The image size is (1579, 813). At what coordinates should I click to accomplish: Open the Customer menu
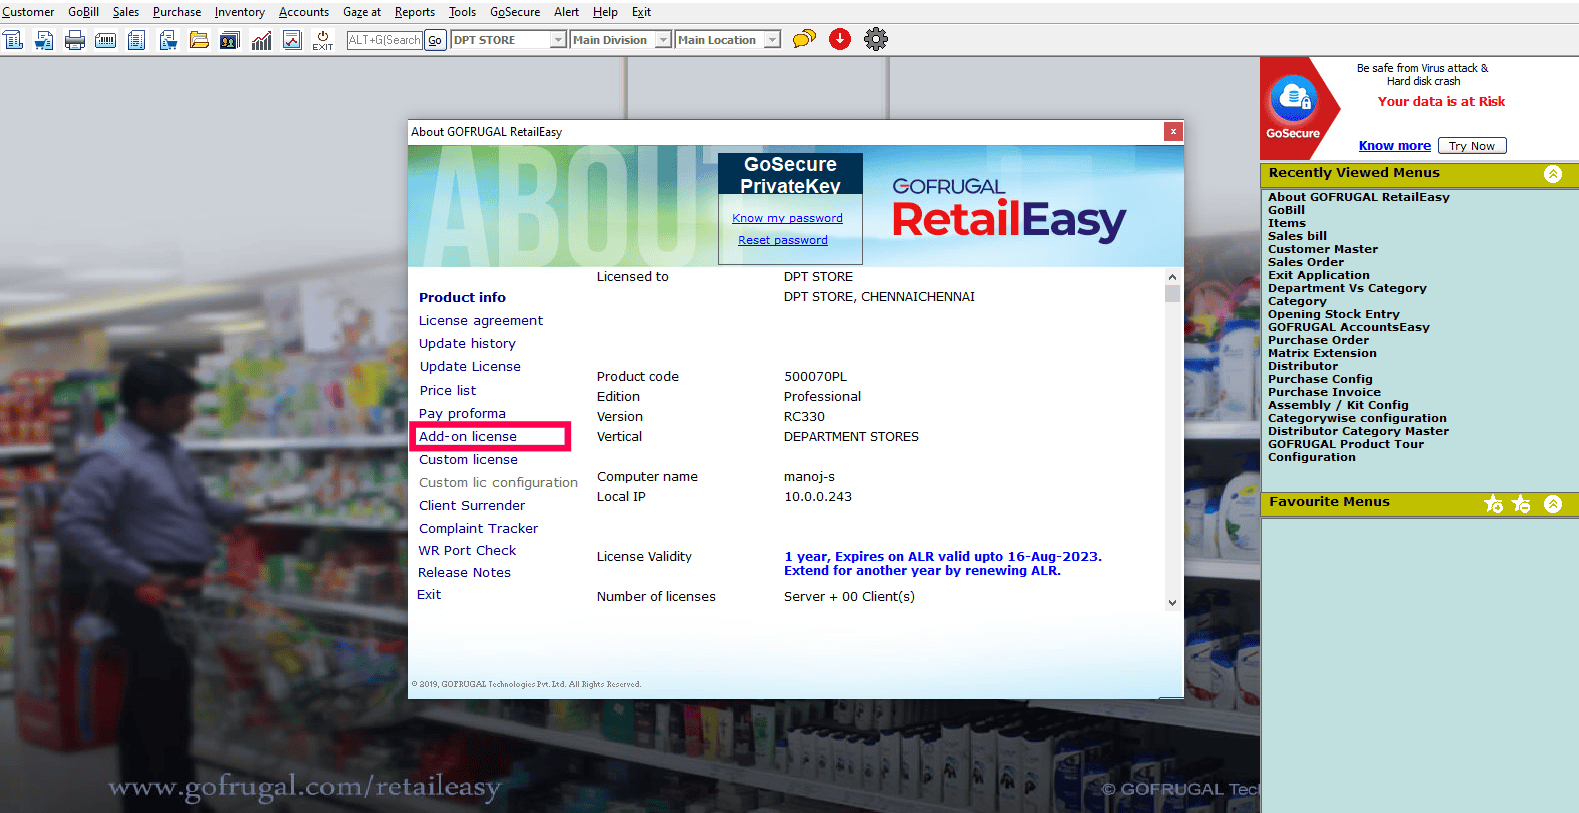(x=28, y=12)
